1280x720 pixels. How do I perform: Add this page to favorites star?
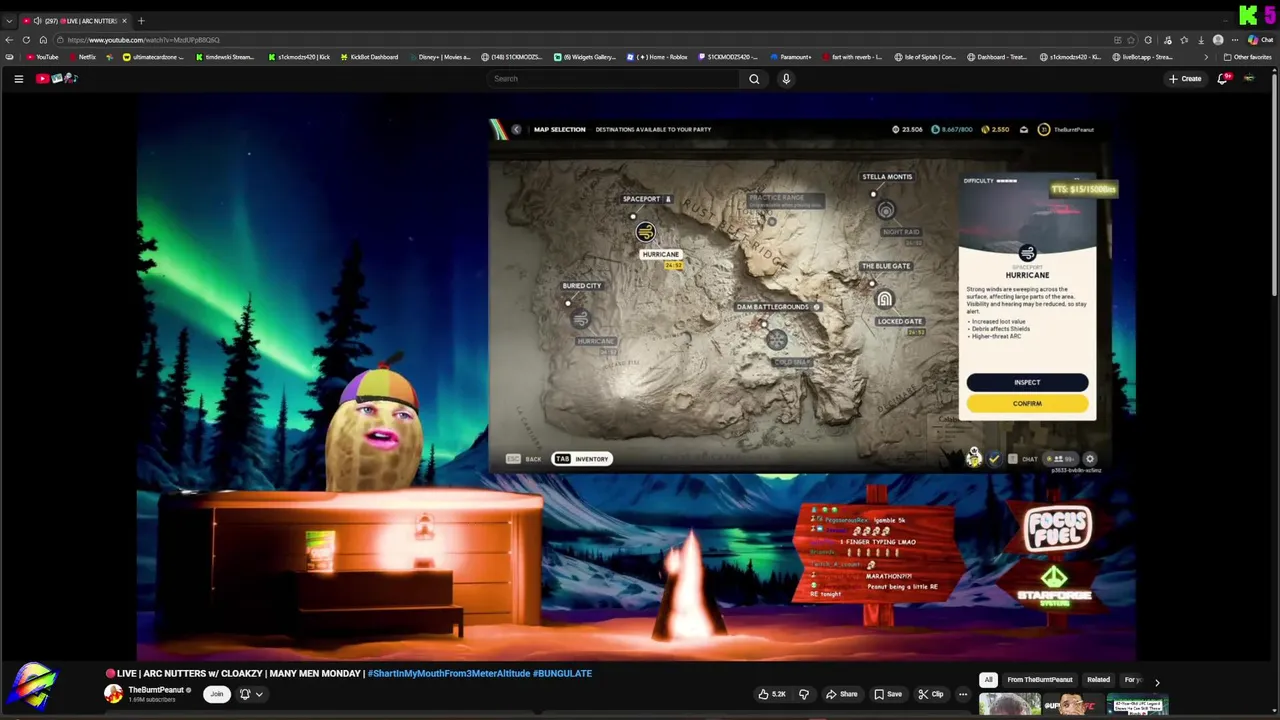click(1131, 40)
